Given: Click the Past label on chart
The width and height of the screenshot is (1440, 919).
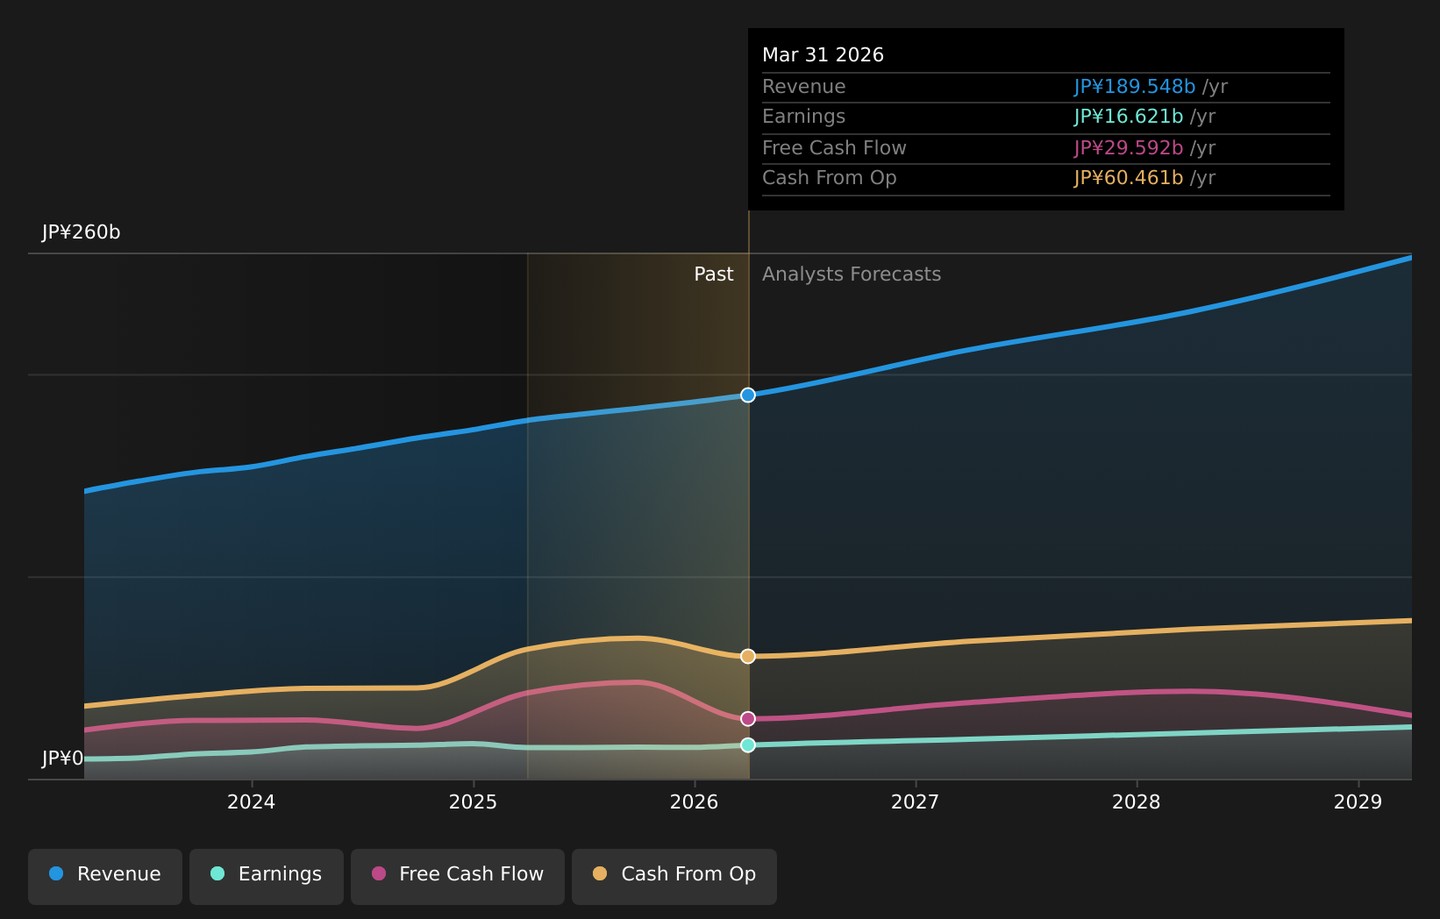Looking at the screenshot, I should [x=714, y=274].
